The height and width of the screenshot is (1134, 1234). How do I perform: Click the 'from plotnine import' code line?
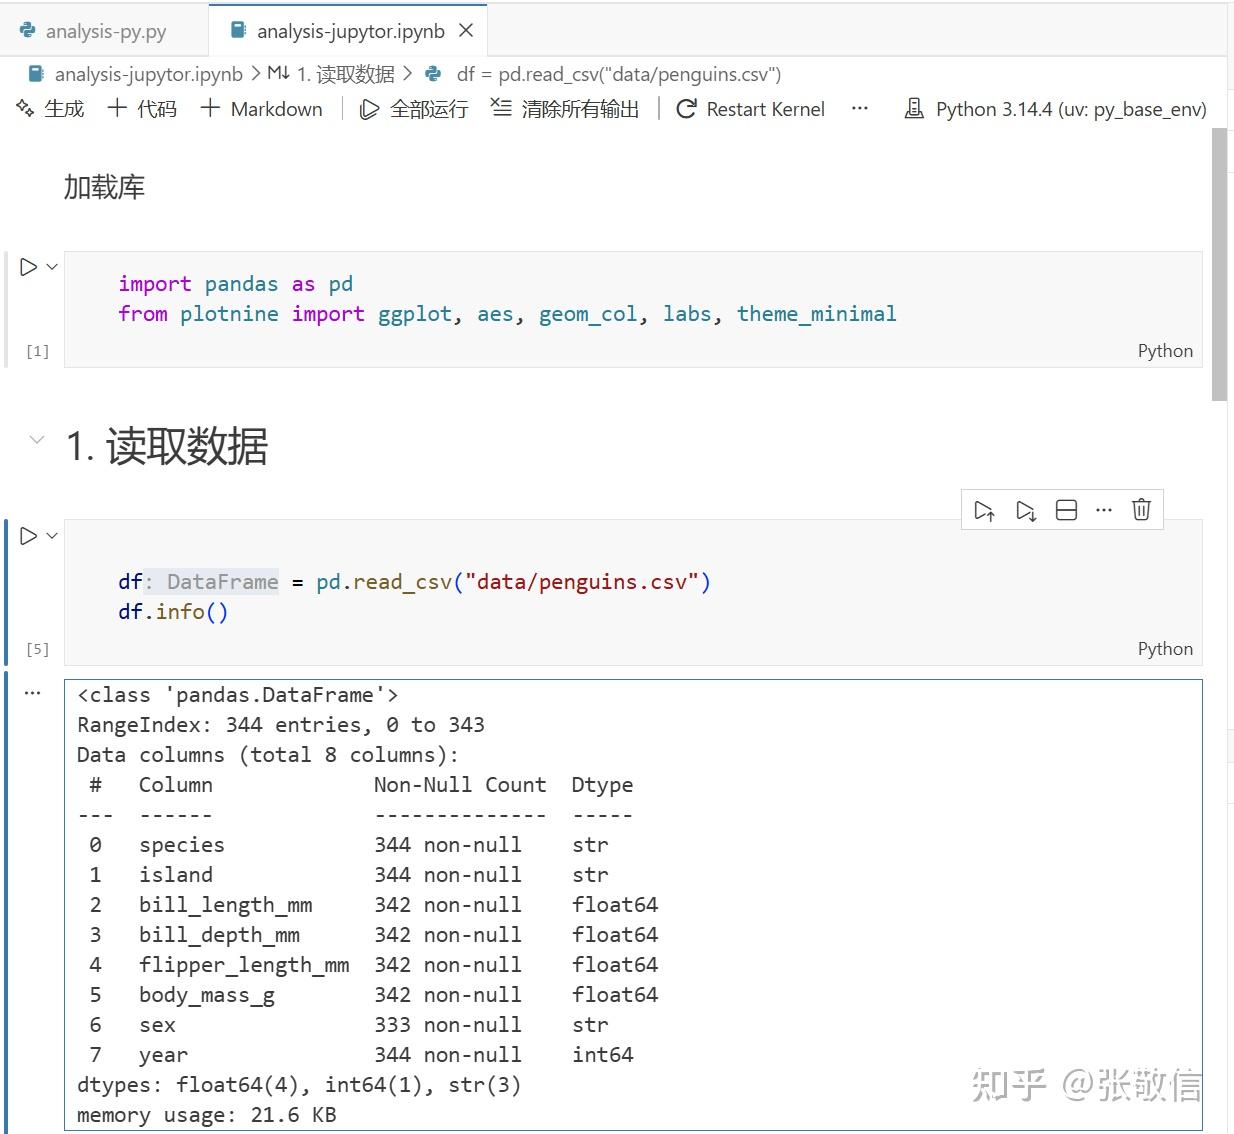pyautogui.click(x=507, y=314)
